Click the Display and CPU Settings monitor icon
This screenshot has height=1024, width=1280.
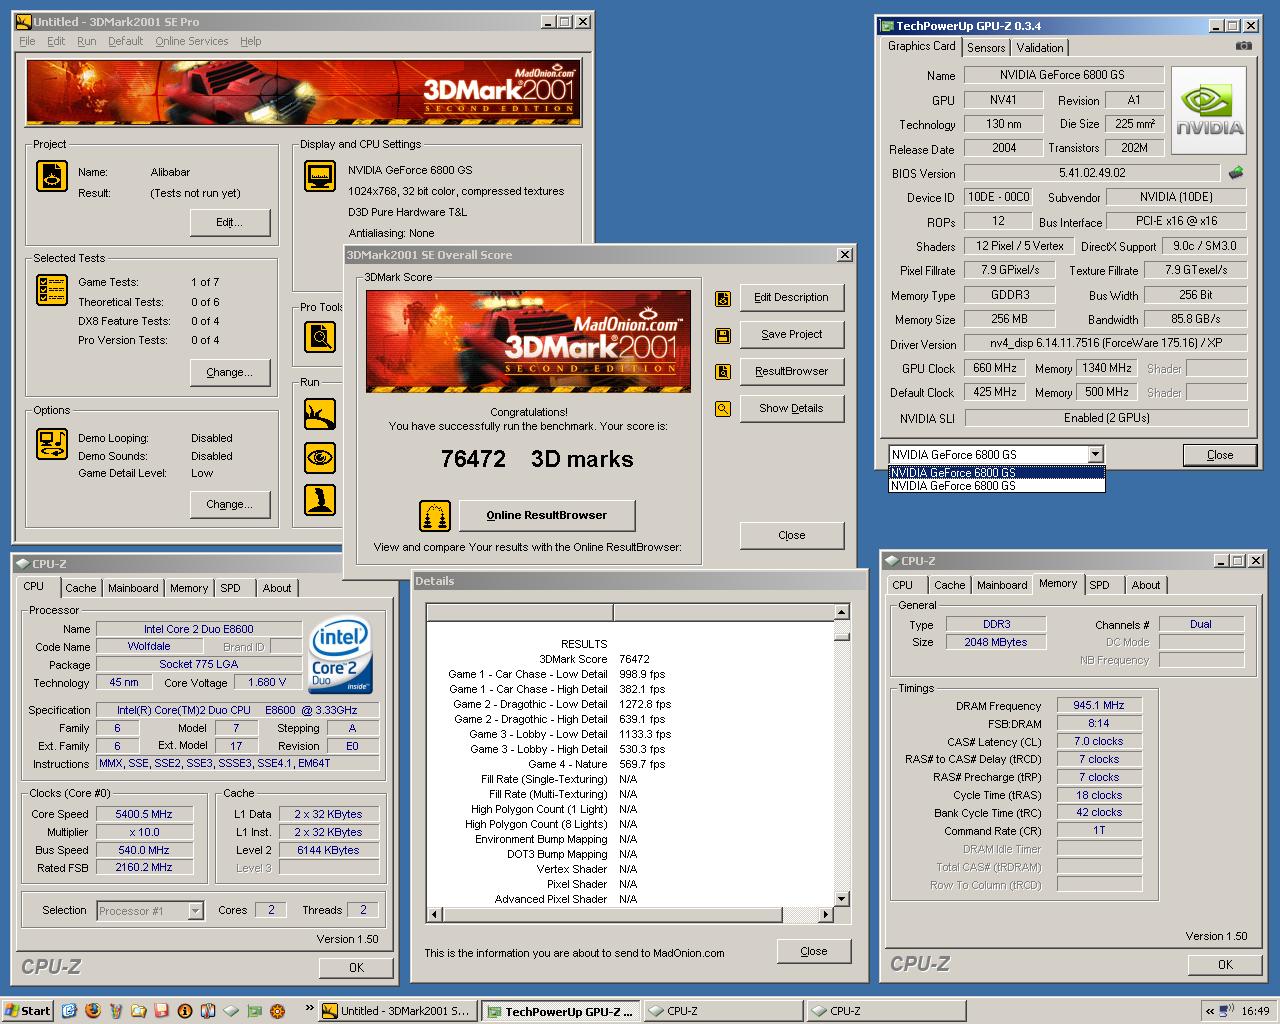tap(320, 175)
